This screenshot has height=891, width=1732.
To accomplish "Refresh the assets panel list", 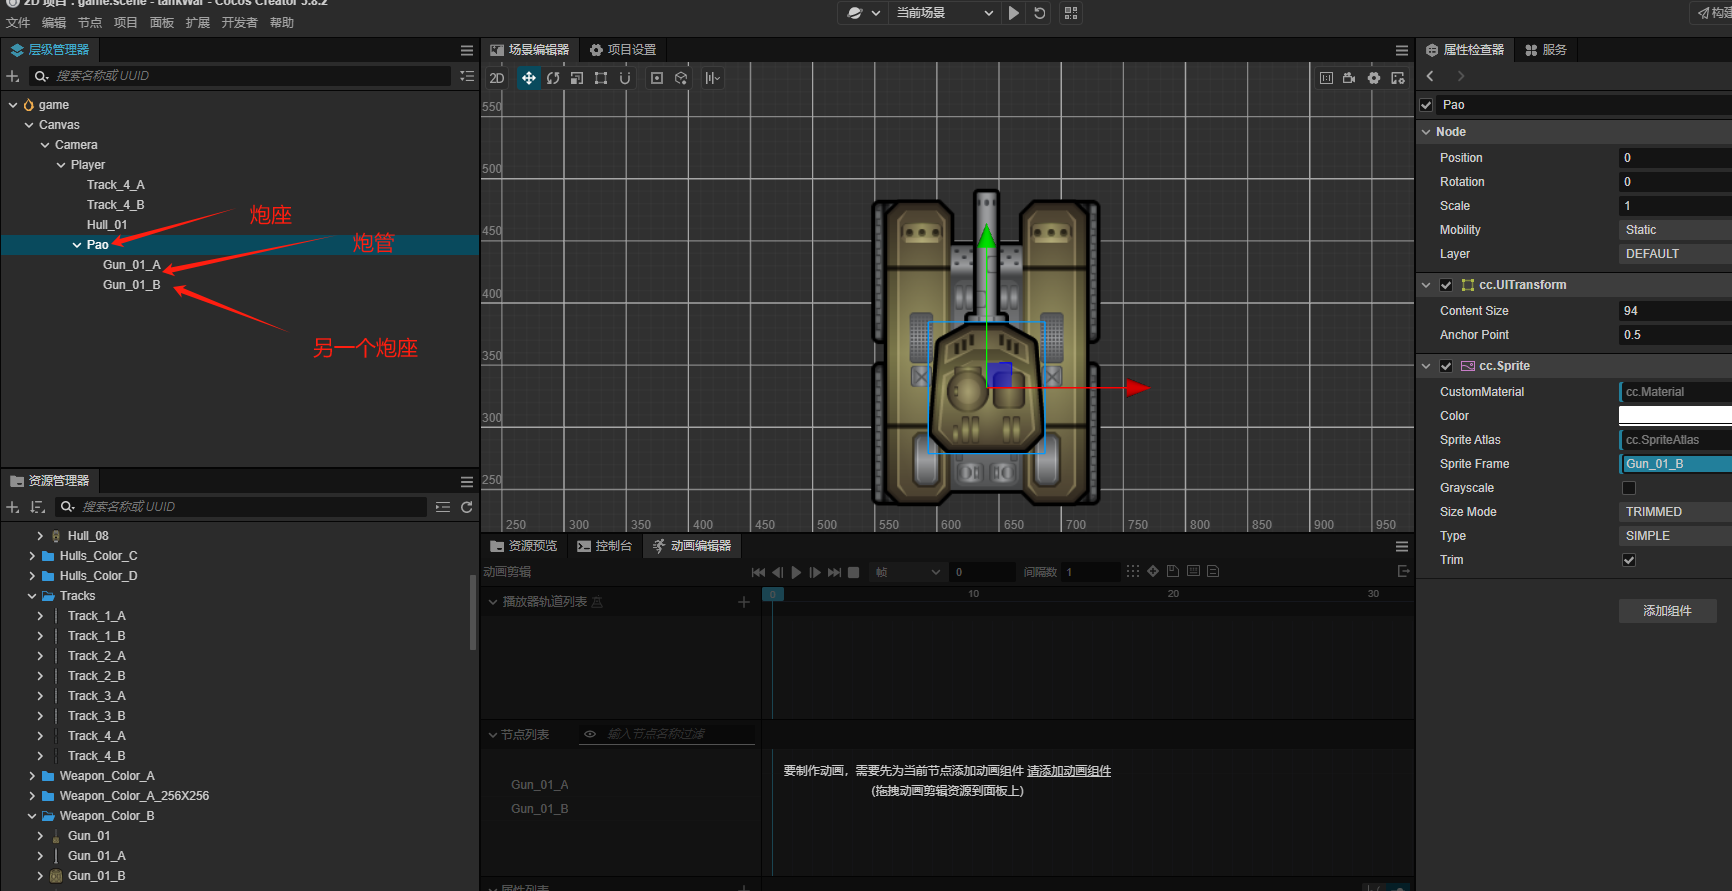I will click(x=466, y=507).
